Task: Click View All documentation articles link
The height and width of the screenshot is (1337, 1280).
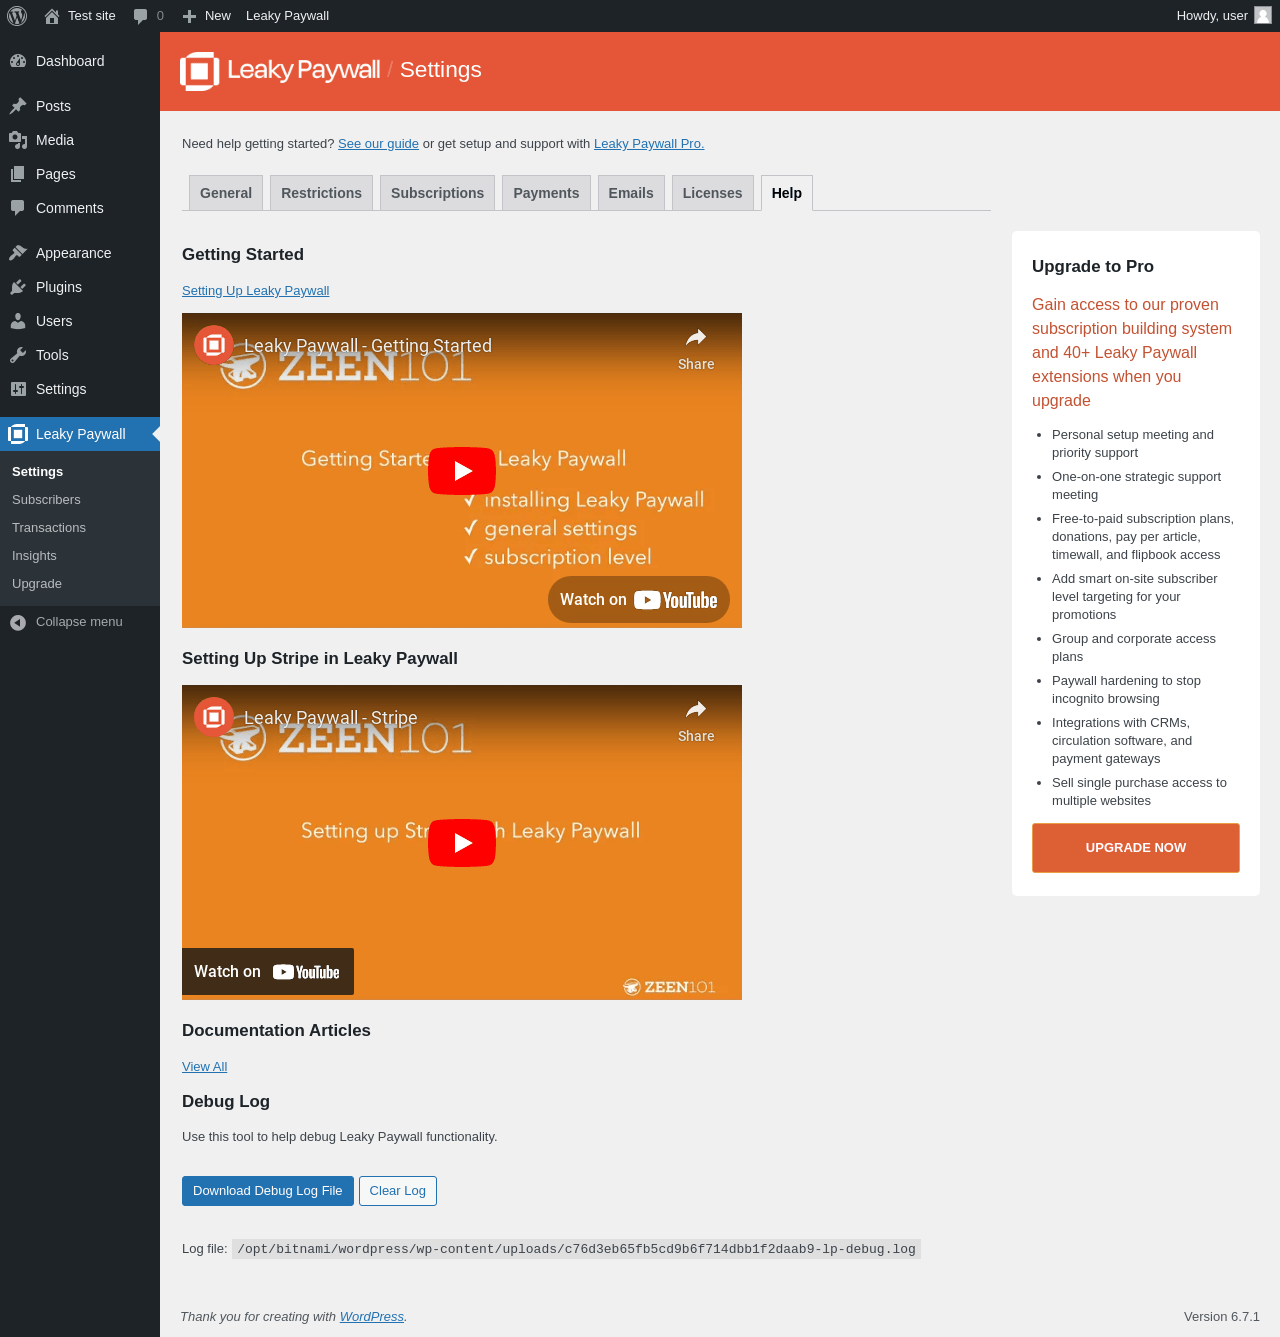Action: click(x=205, y=1067)
